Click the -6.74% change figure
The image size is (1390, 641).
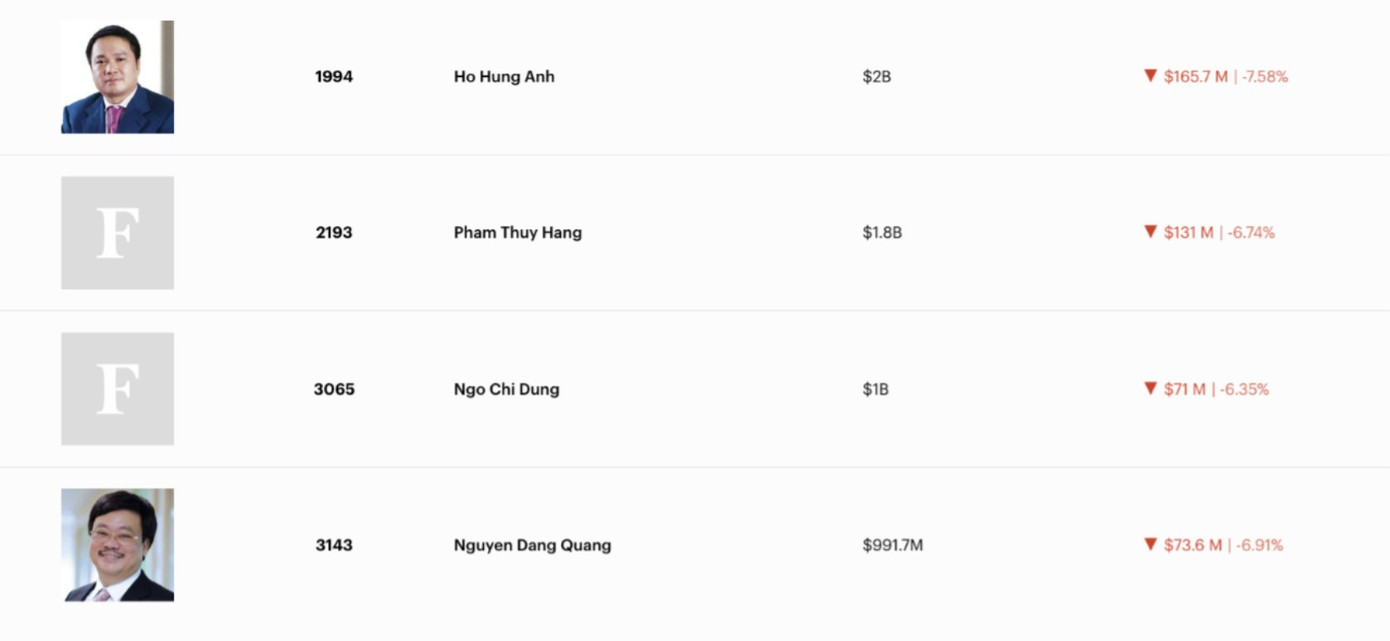point(1251,233)
